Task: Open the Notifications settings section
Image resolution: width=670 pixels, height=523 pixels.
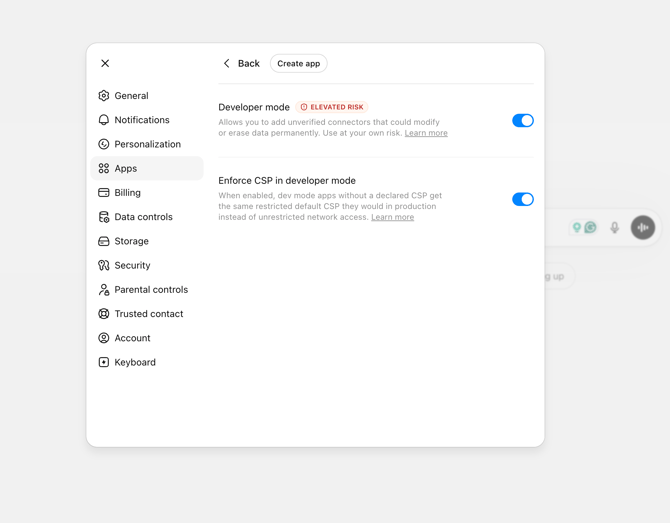Action: tap(147, 120)
